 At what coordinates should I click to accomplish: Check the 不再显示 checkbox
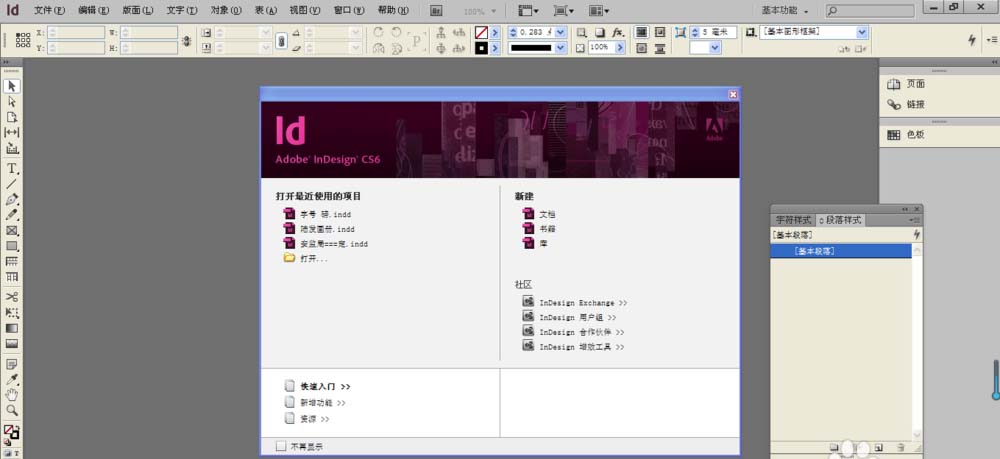click(281, 446)
